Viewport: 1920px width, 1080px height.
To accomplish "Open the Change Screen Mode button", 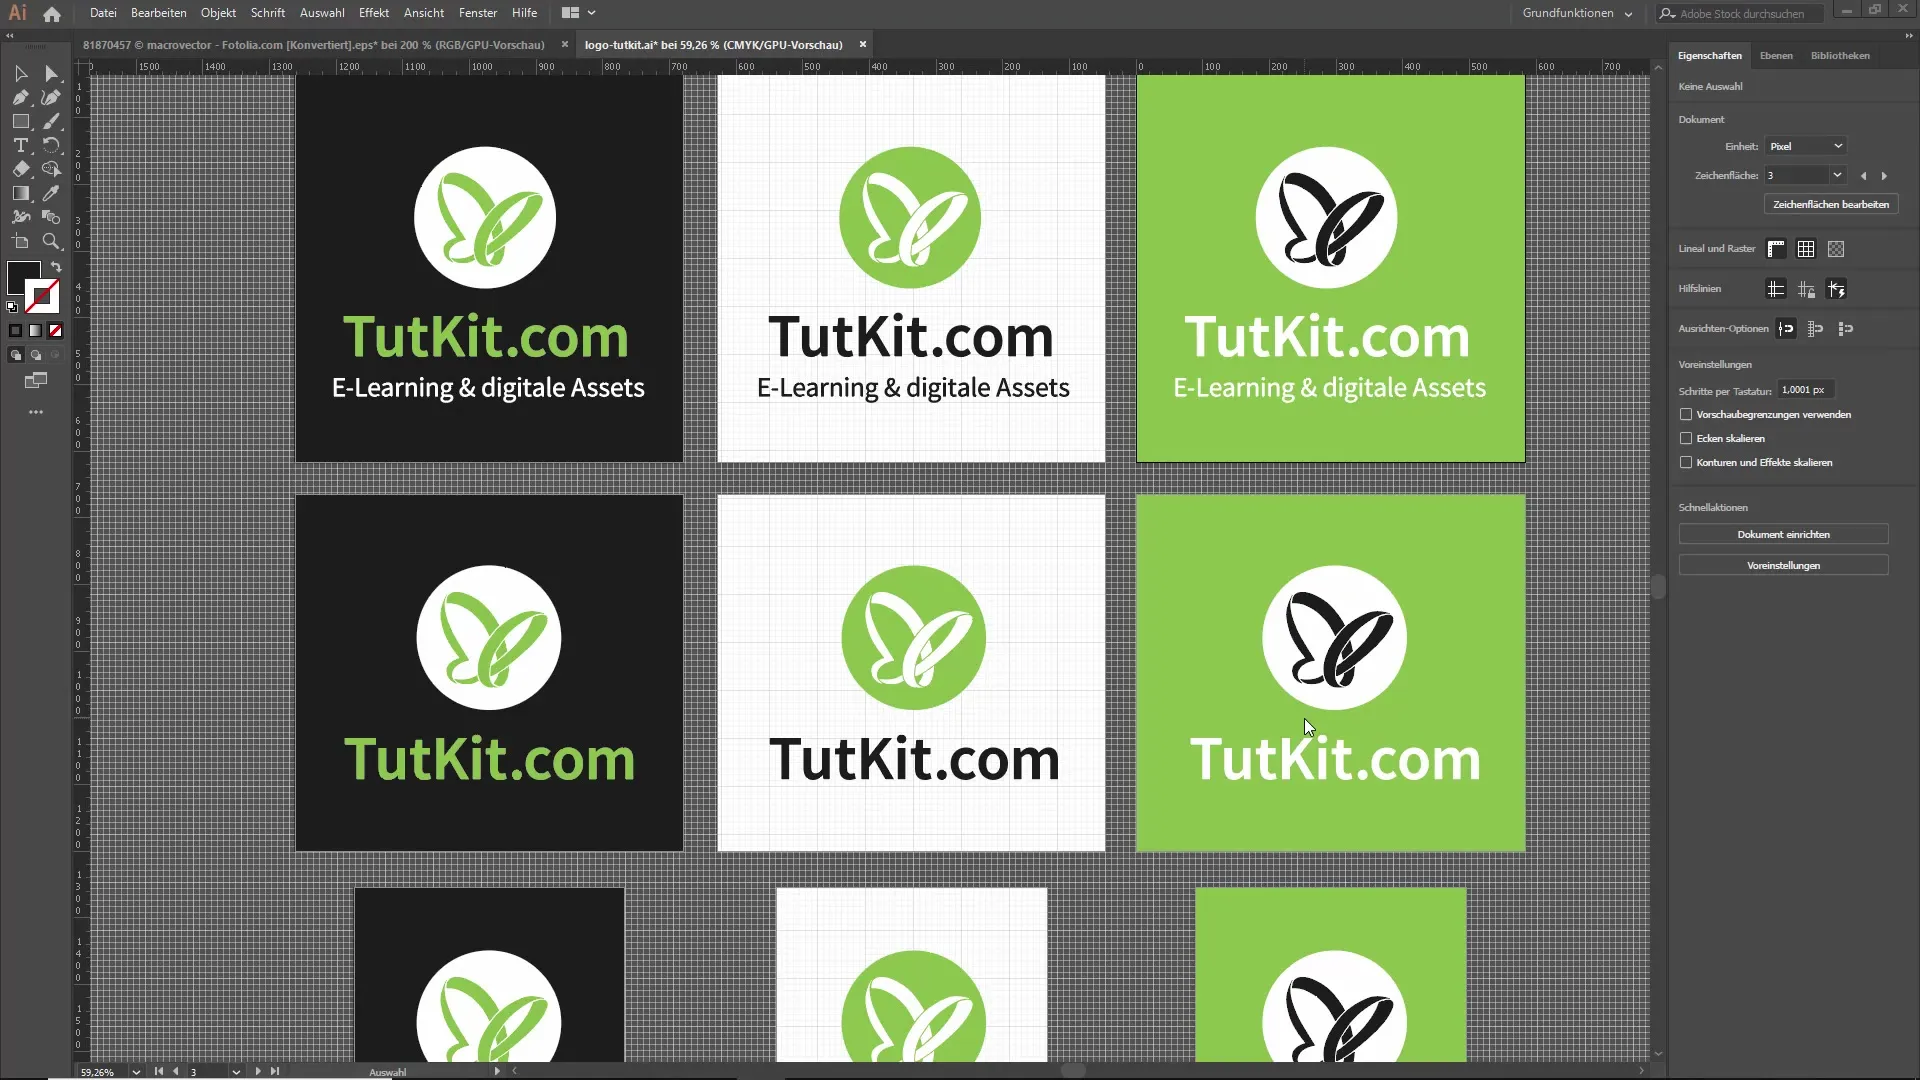I will (x=36, y=380).
